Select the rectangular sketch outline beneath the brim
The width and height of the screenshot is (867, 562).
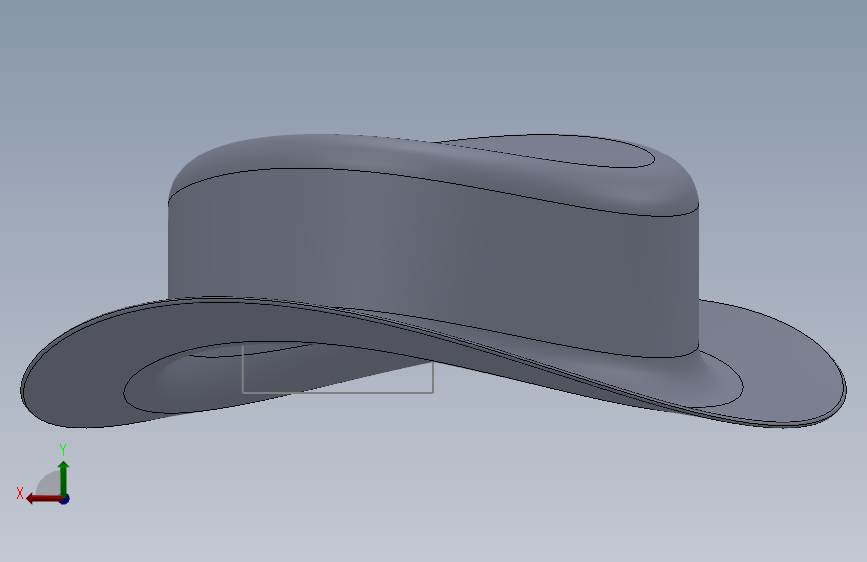tap(337, 368)
